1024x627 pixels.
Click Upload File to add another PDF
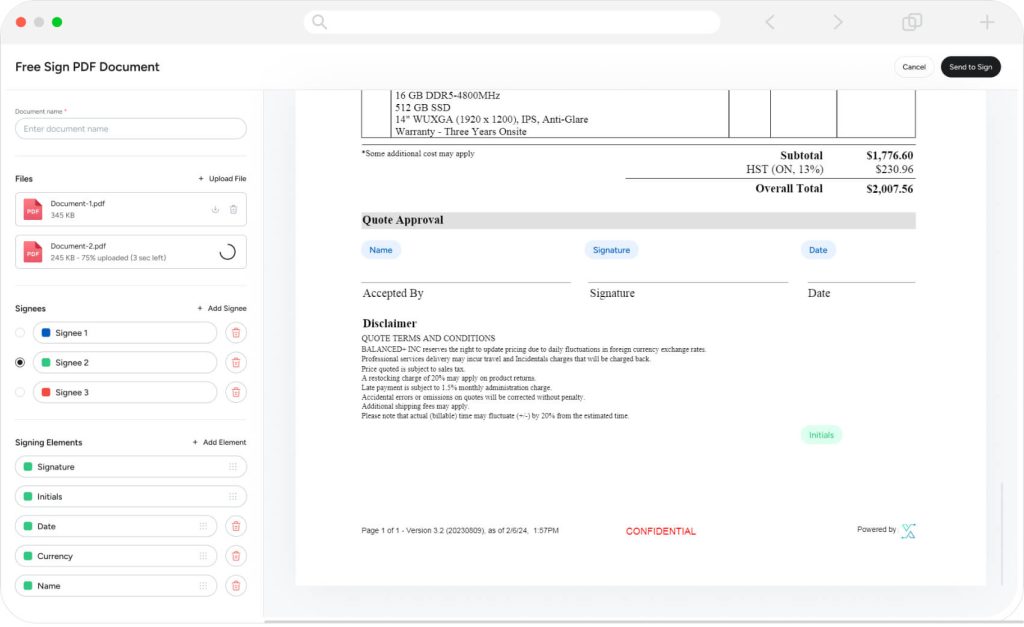221,178
